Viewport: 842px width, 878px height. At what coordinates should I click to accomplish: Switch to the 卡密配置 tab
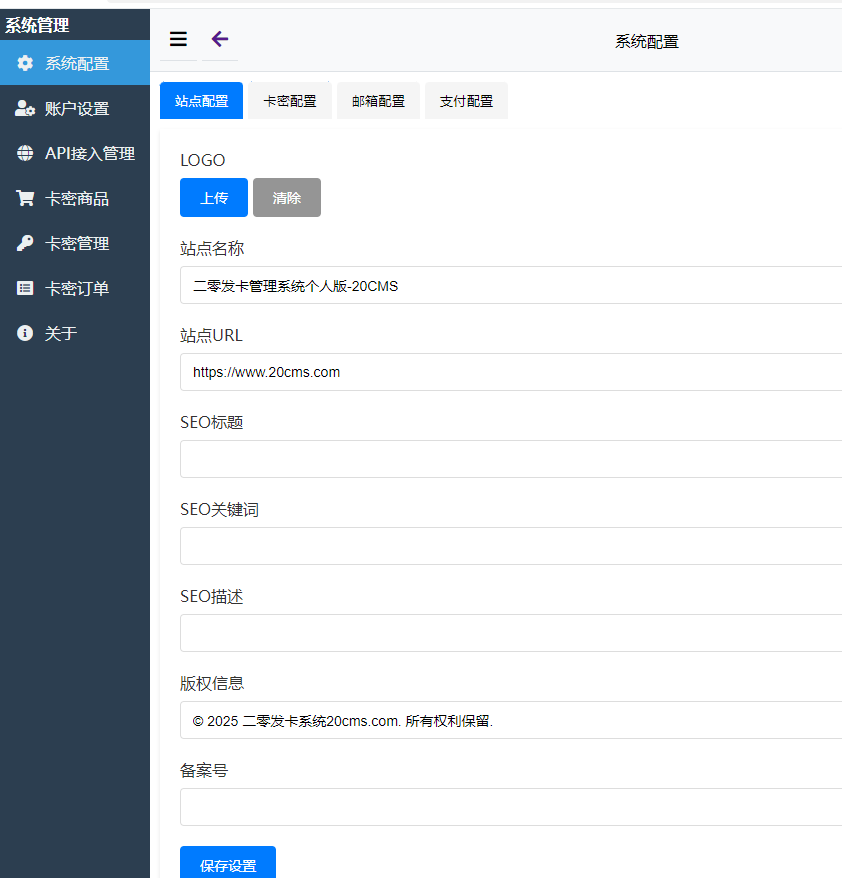290,101
